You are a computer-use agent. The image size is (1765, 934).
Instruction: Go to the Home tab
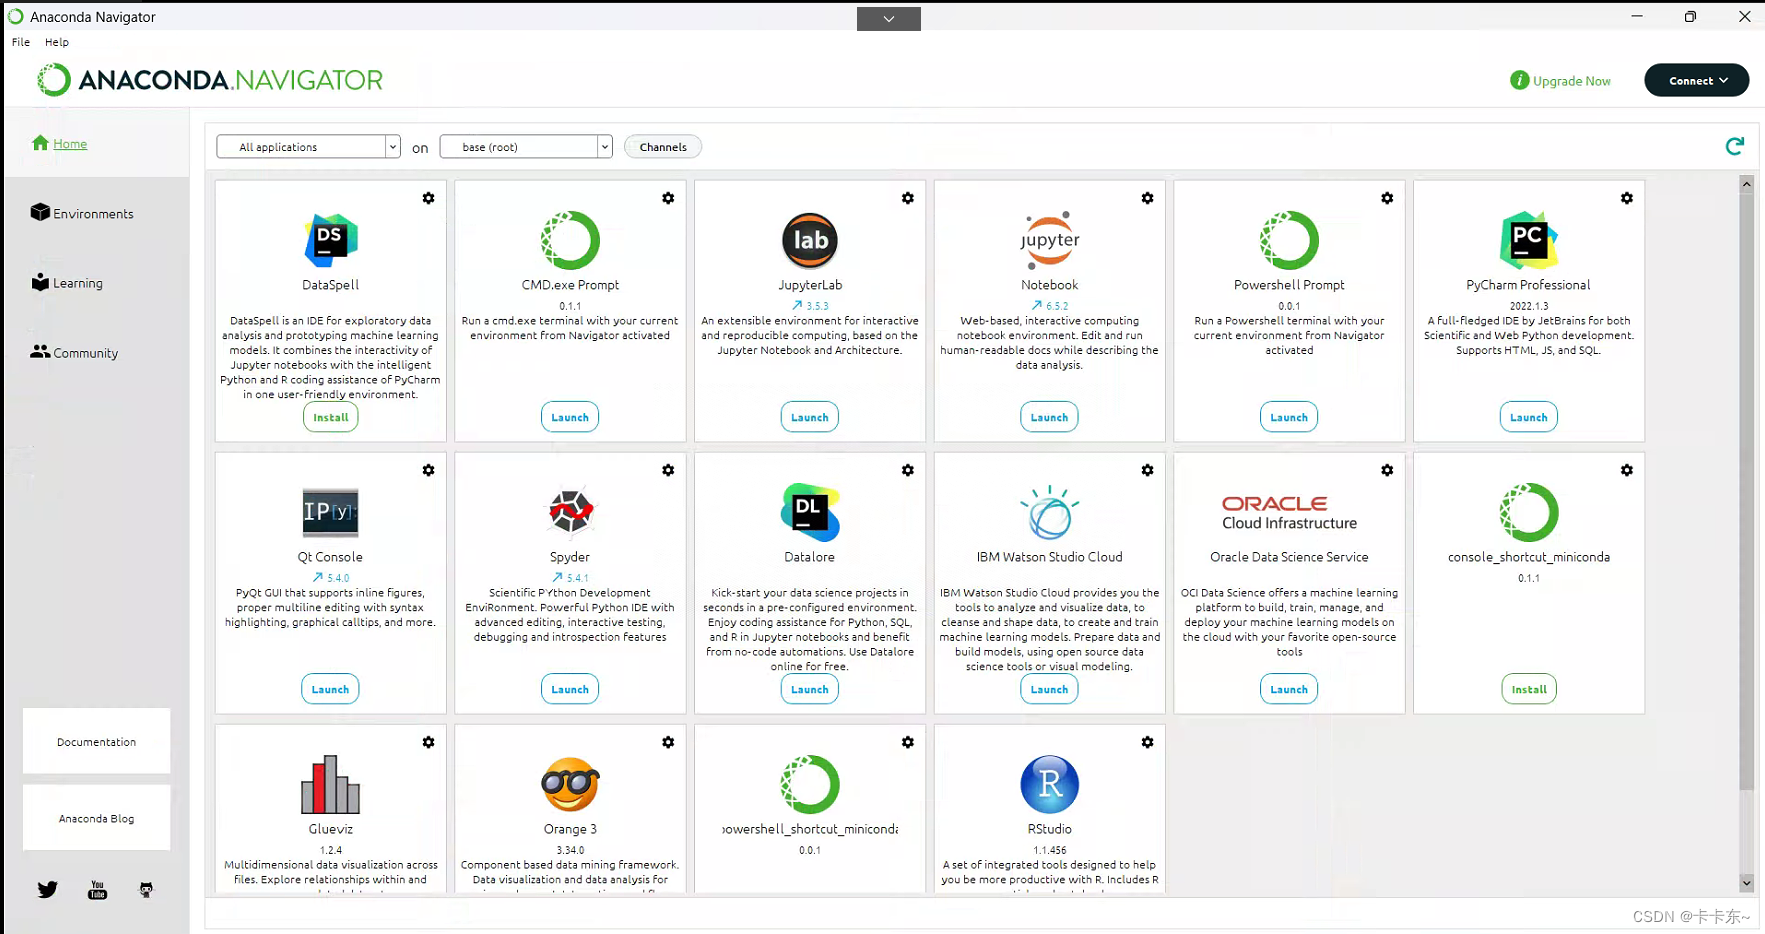pyautogui.click(x=60, y=143)
